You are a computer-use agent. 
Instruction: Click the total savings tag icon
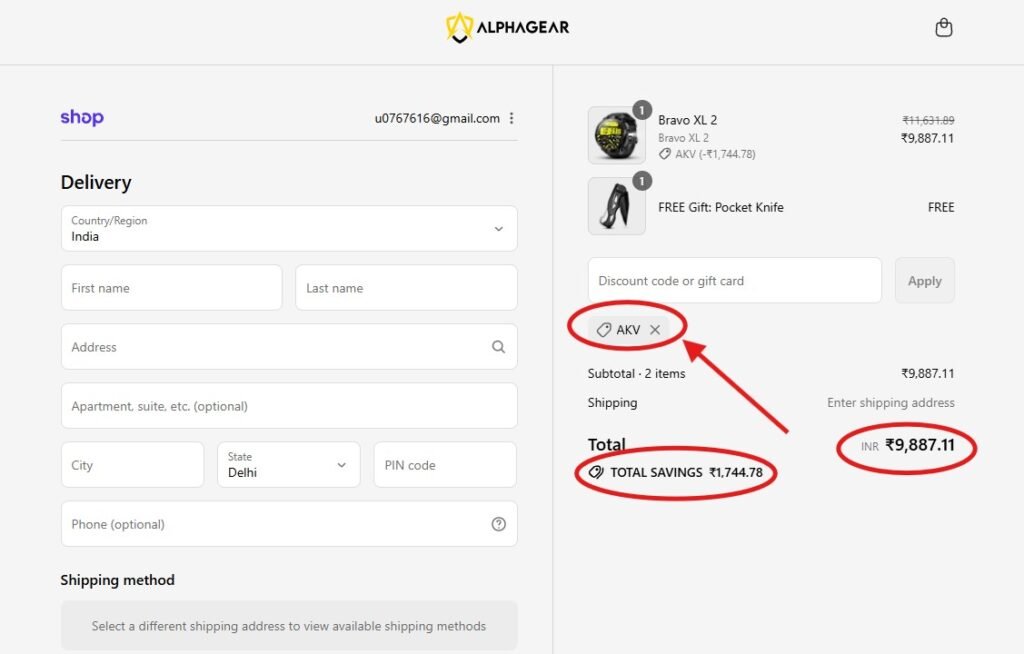coord(596,472)
